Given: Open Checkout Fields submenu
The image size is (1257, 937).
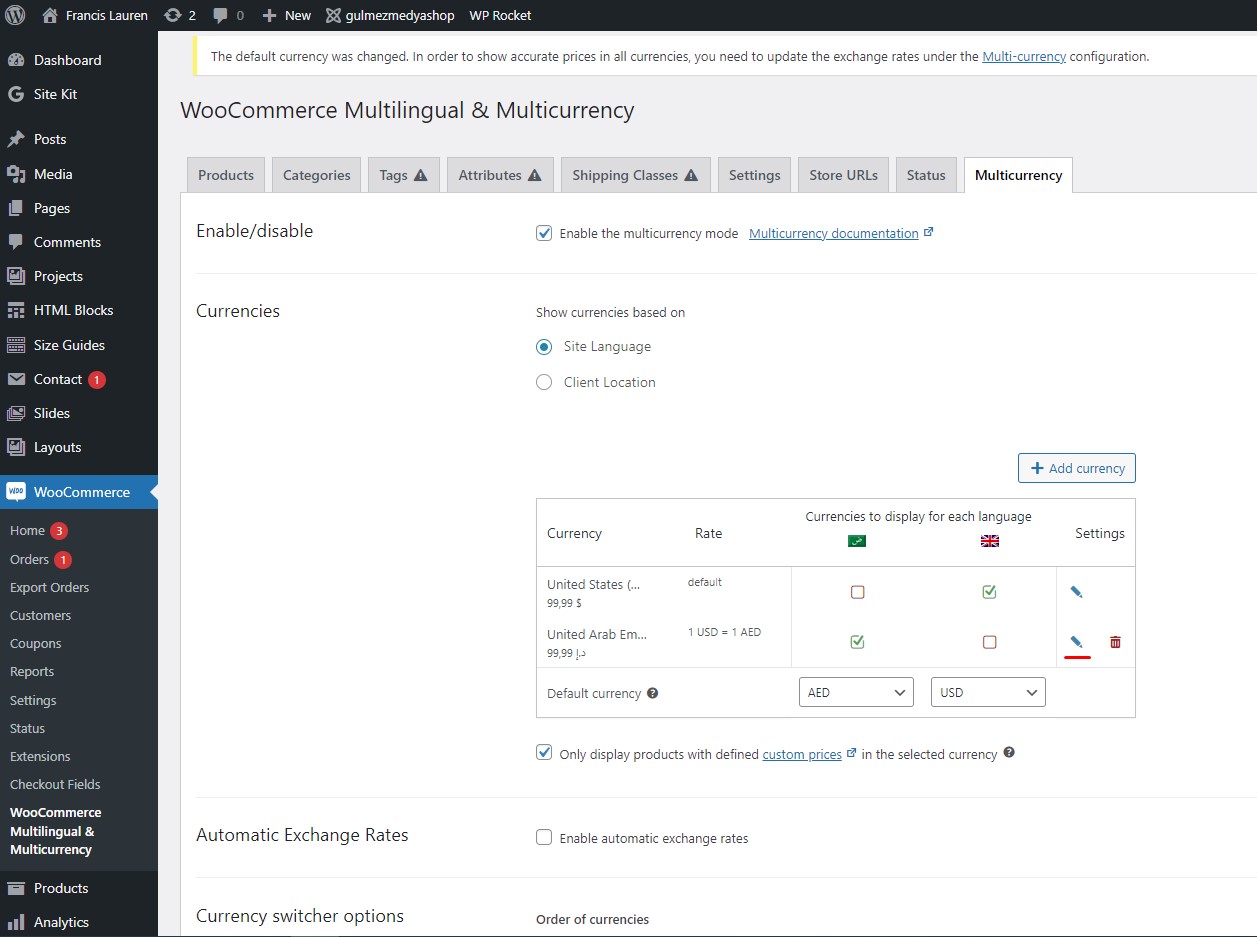Looking at the screenshot, I should click(55, 784).
